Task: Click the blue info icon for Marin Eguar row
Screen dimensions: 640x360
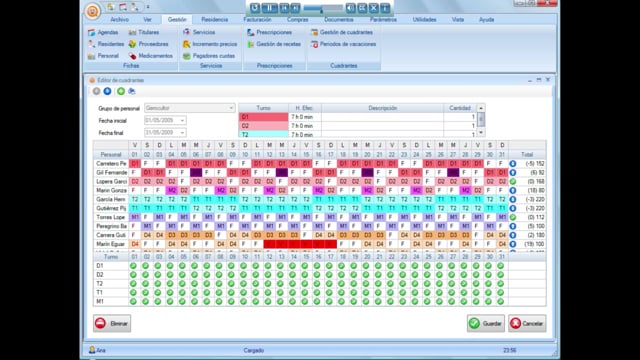Action: (513, 244)
